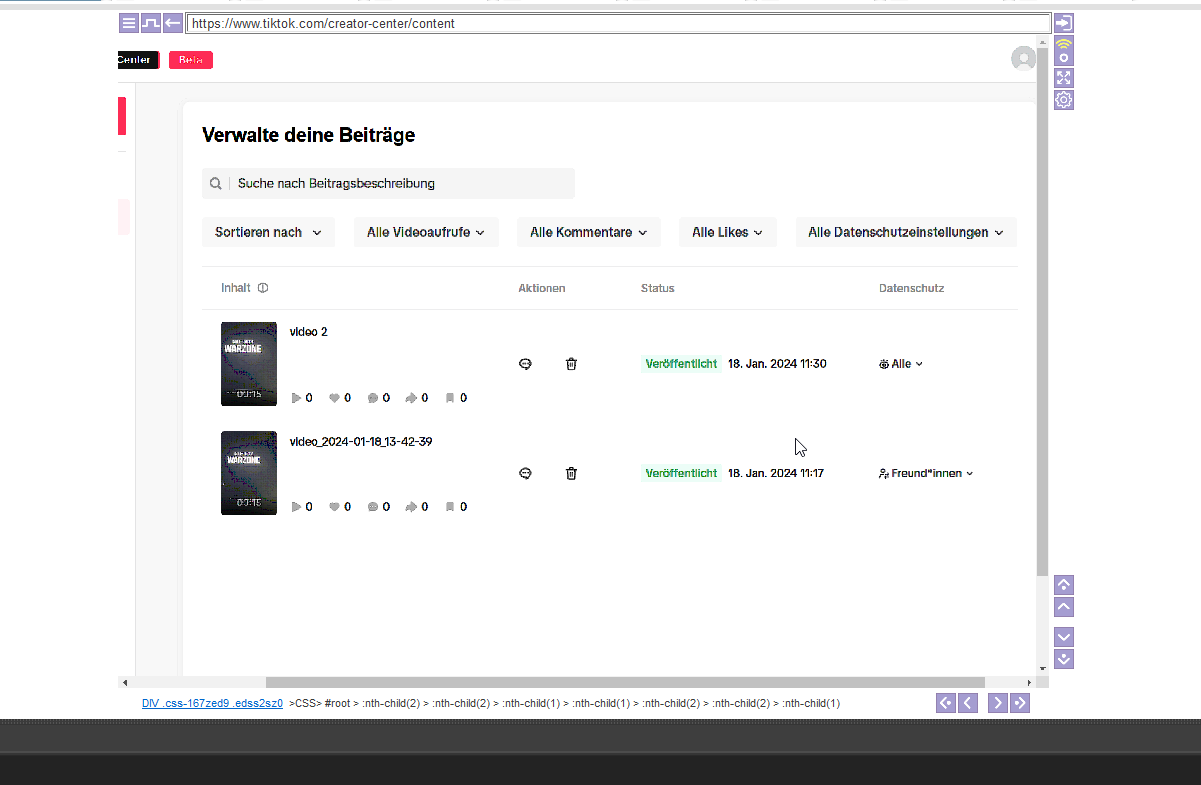Click the info icon next to Inhalt
The image size is (1201, 785).
[x=263, y=288]
